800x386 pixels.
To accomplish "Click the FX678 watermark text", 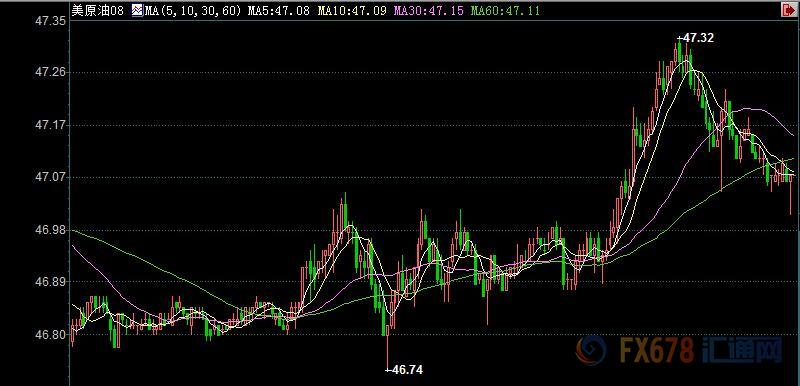I will point(657,351).
